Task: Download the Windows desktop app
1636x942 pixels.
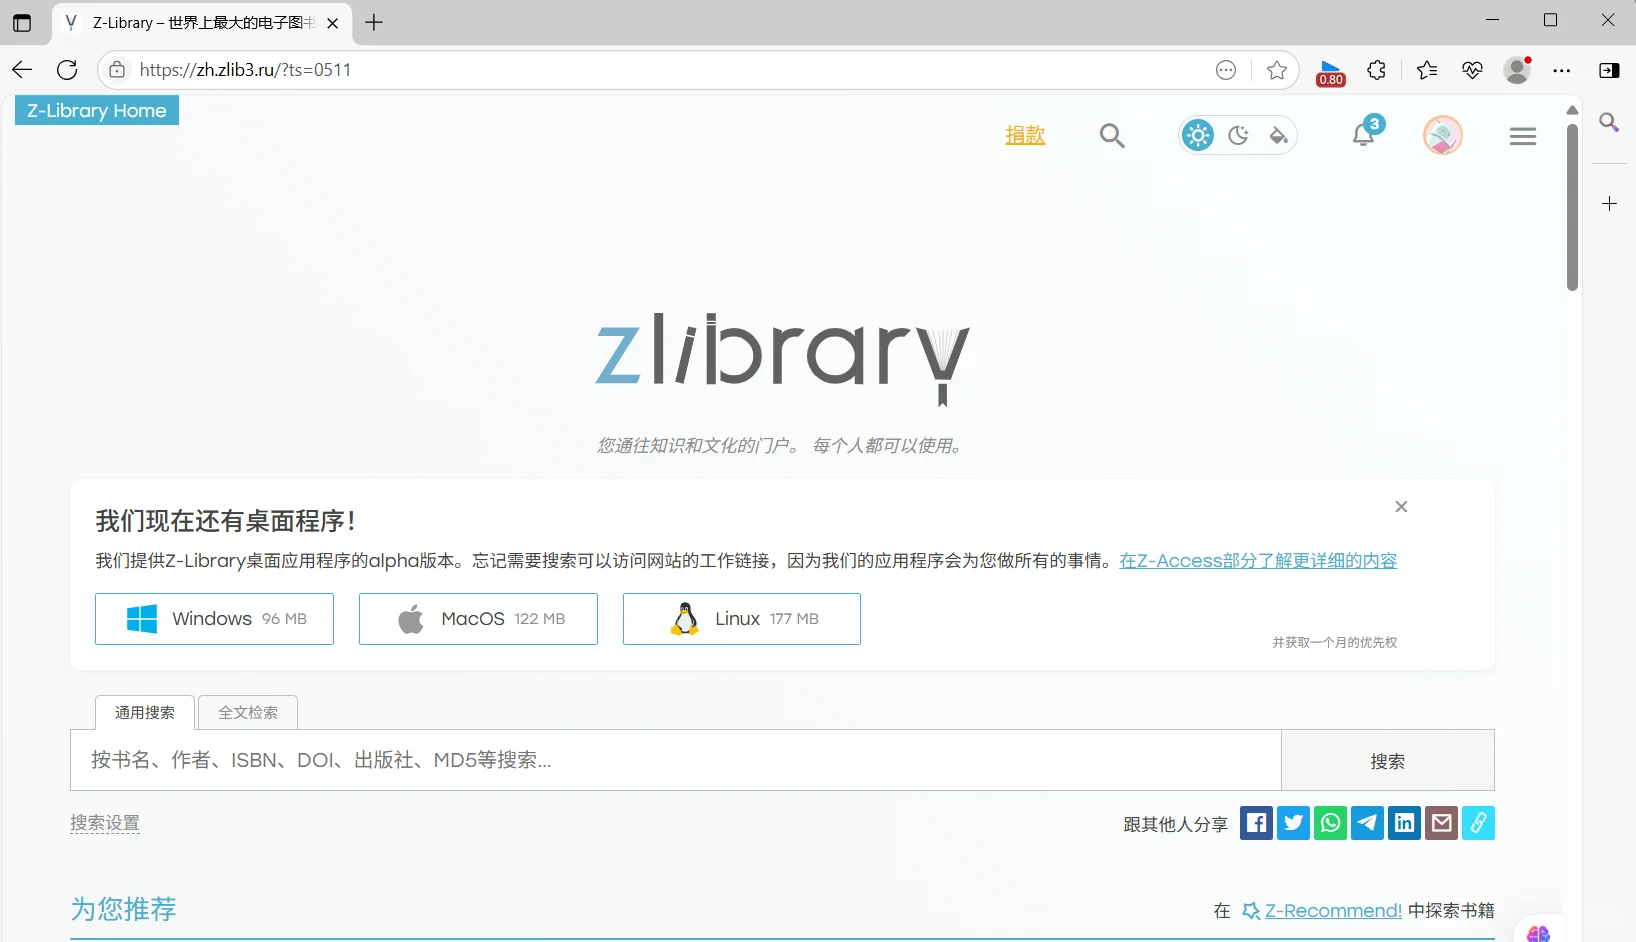Action: [x=214, y=619]
